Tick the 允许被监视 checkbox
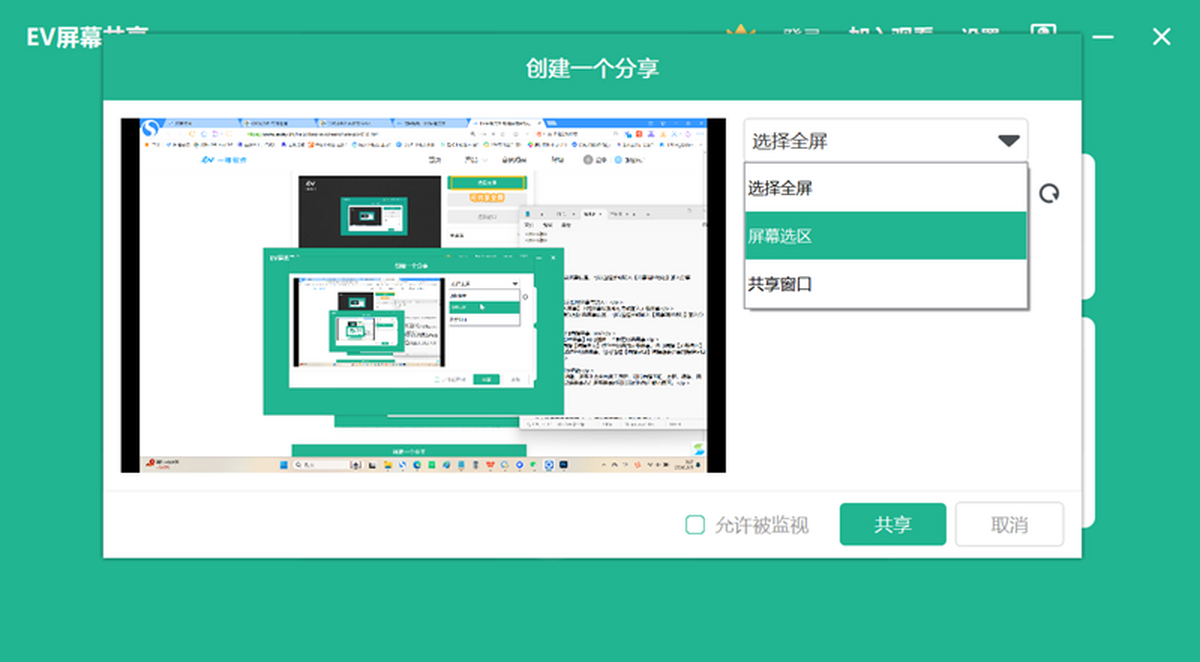Viewport: 1200px width, 662px height. (695, 525)
